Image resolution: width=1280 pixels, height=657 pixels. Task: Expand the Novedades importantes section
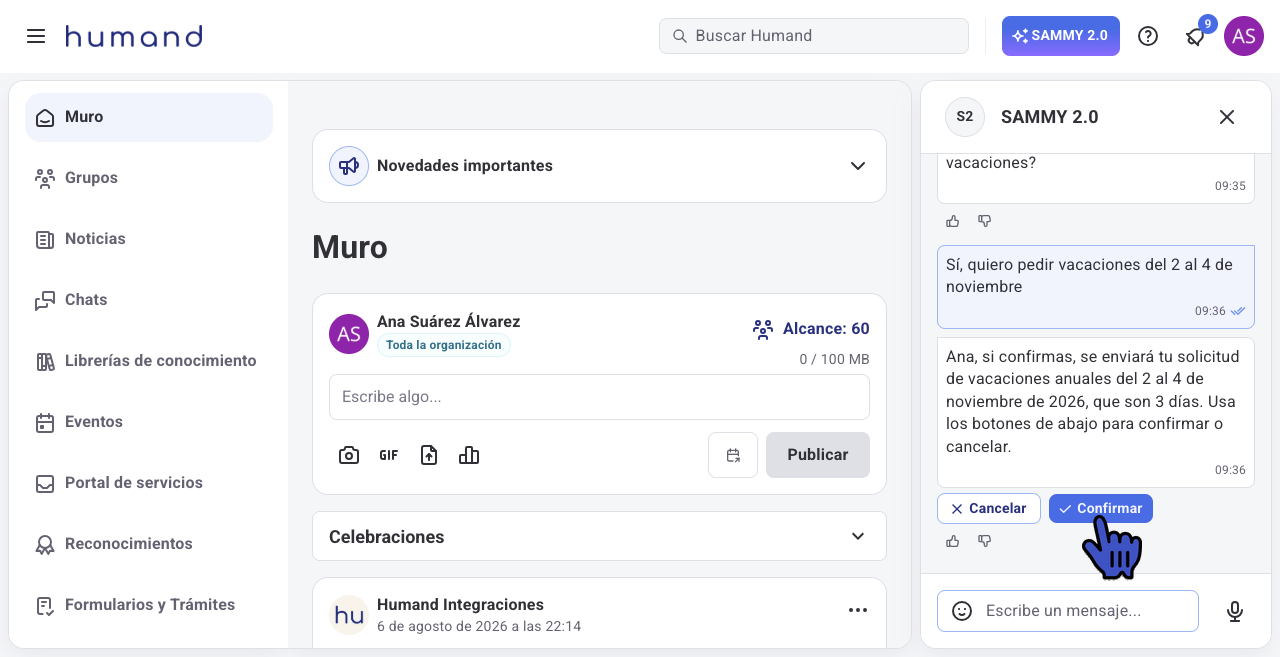pos(858,166)
